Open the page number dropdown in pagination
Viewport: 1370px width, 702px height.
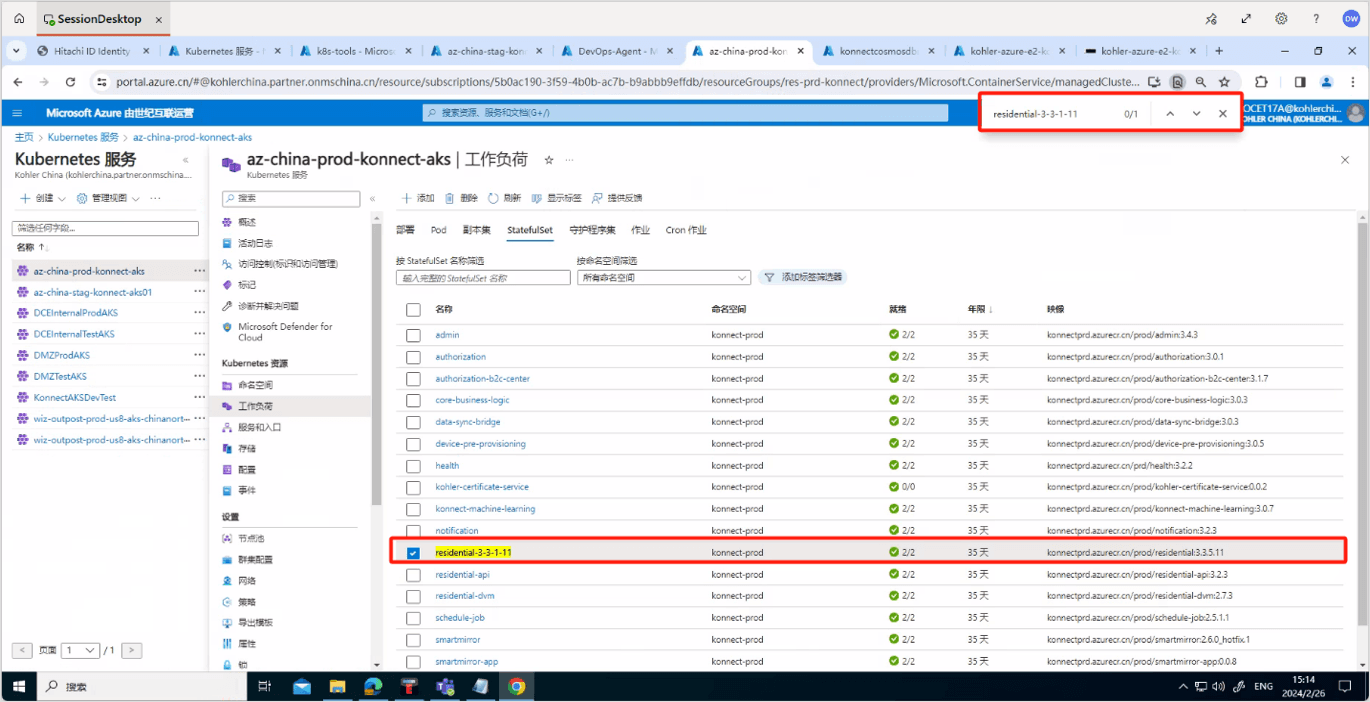click(x=80, y=650)
